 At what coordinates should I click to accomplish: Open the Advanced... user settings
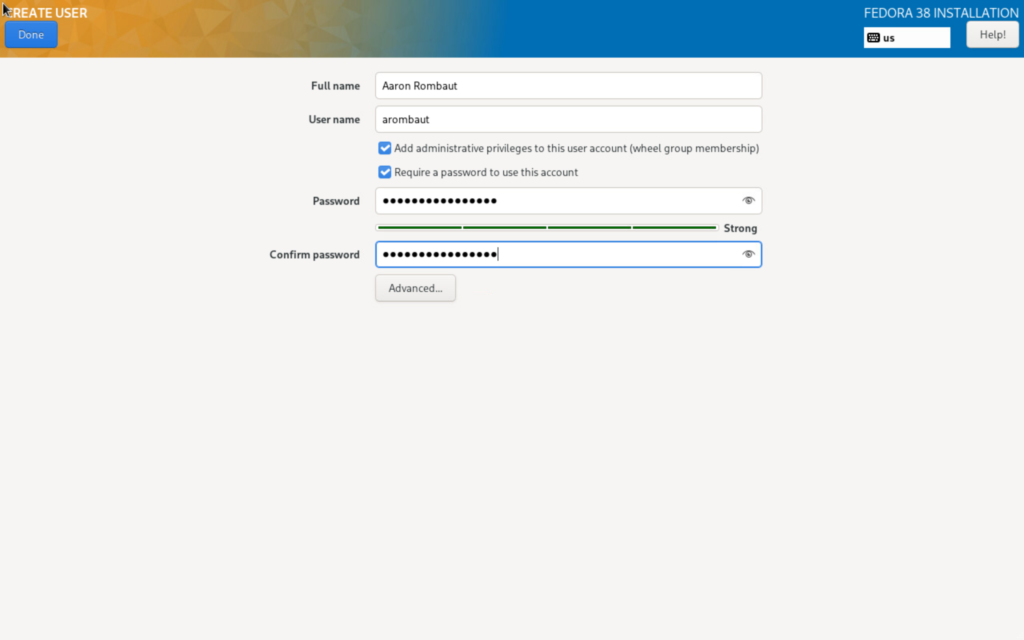click(x=415, y=288)
